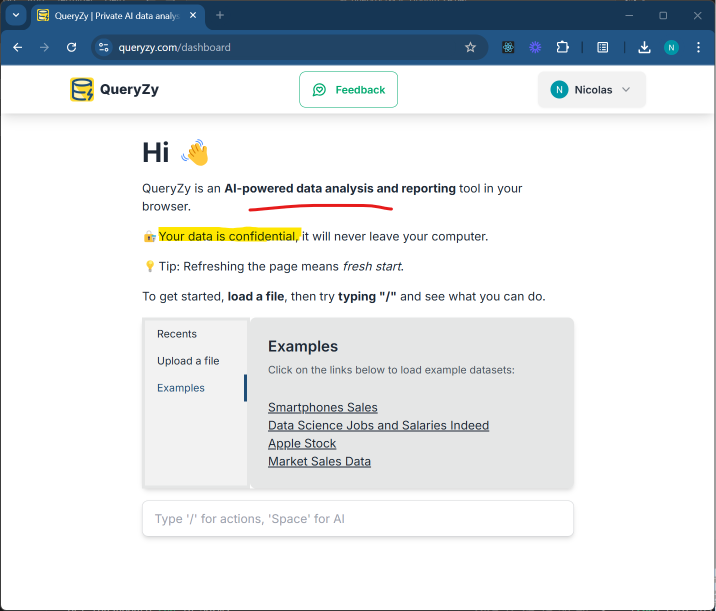
Task: Load the Smartphones Sales dataset
Action: pyautogui.click(x=322, y=407)
